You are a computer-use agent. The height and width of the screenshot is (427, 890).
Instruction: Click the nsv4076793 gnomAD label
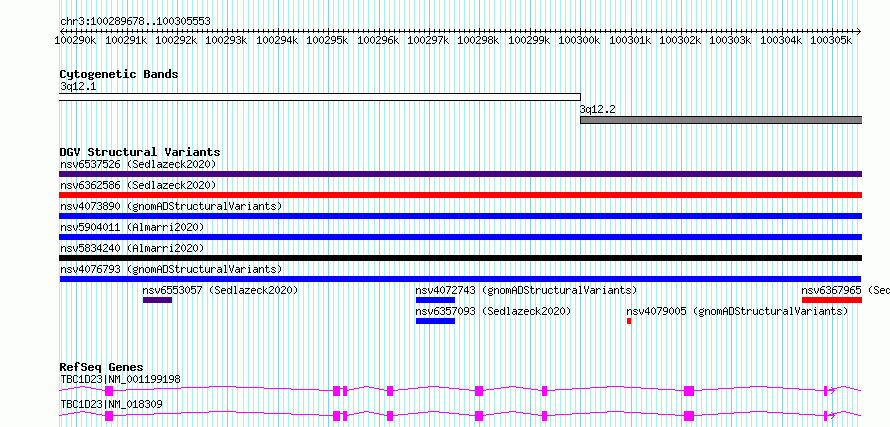tap(171, 269)
